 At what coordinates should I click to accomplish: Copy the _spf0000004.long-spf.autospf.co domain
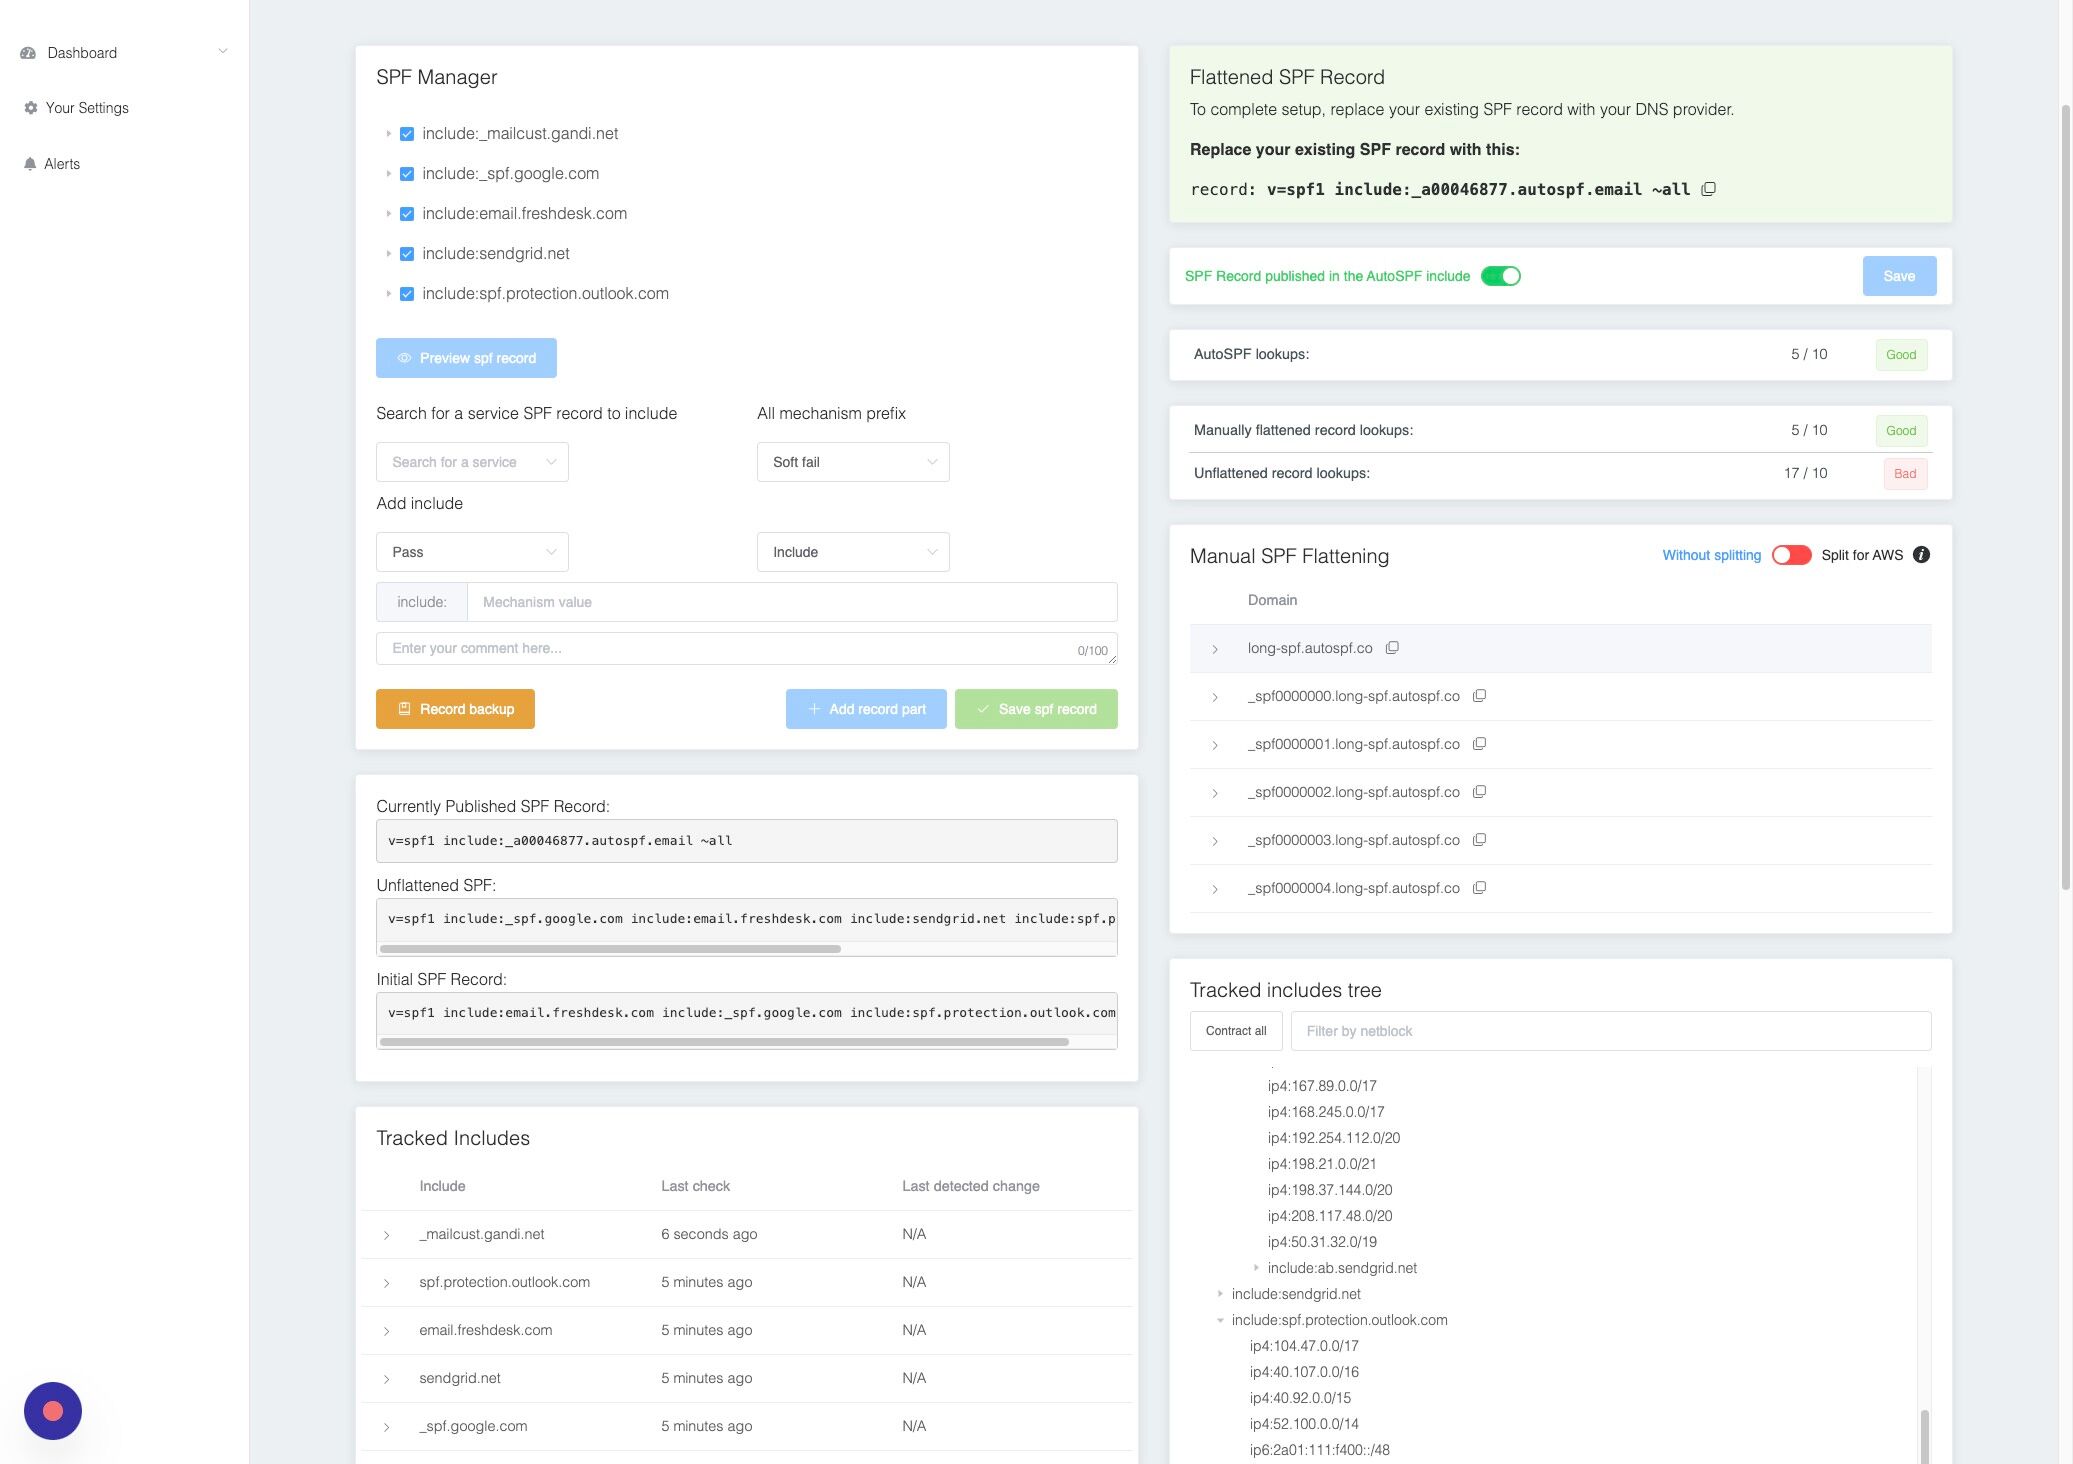[1478, 887]
